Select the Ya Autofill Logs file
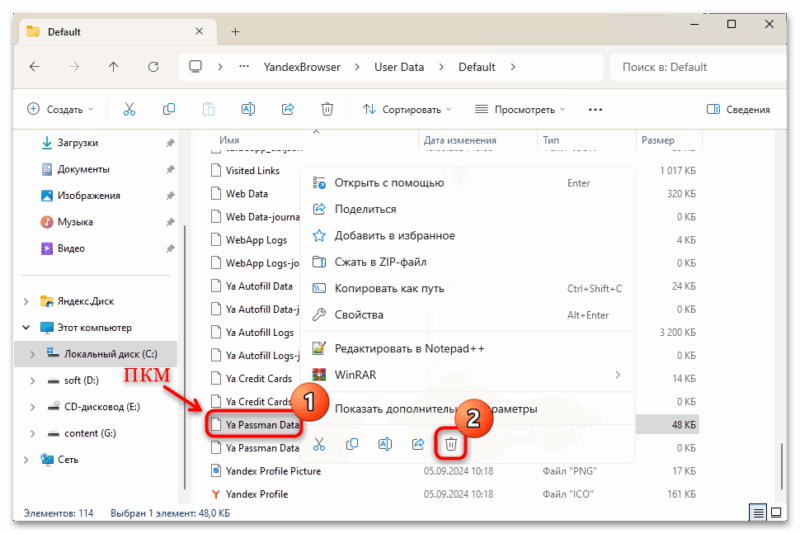The width and height of the screenshot is (800, 534). coord(260,332)
